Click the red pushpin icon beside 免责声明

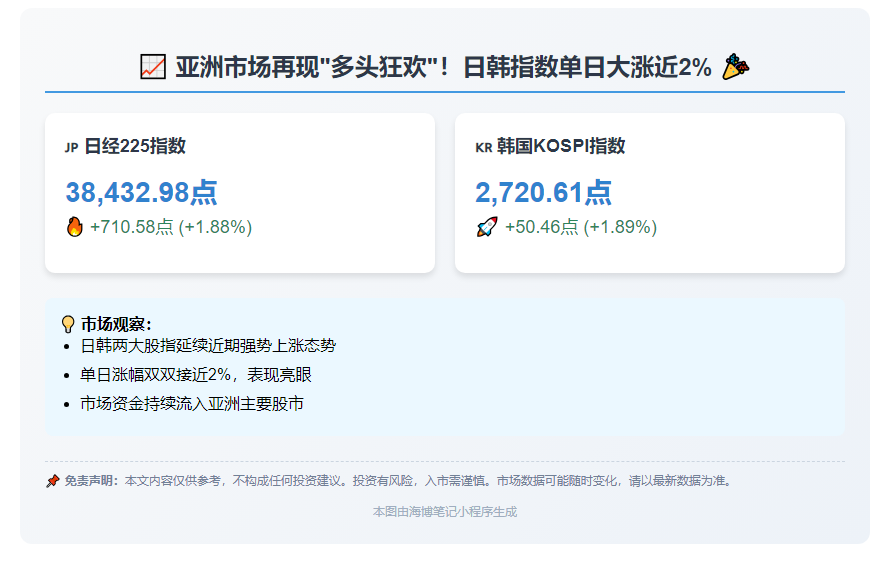[x=53, y=481]
